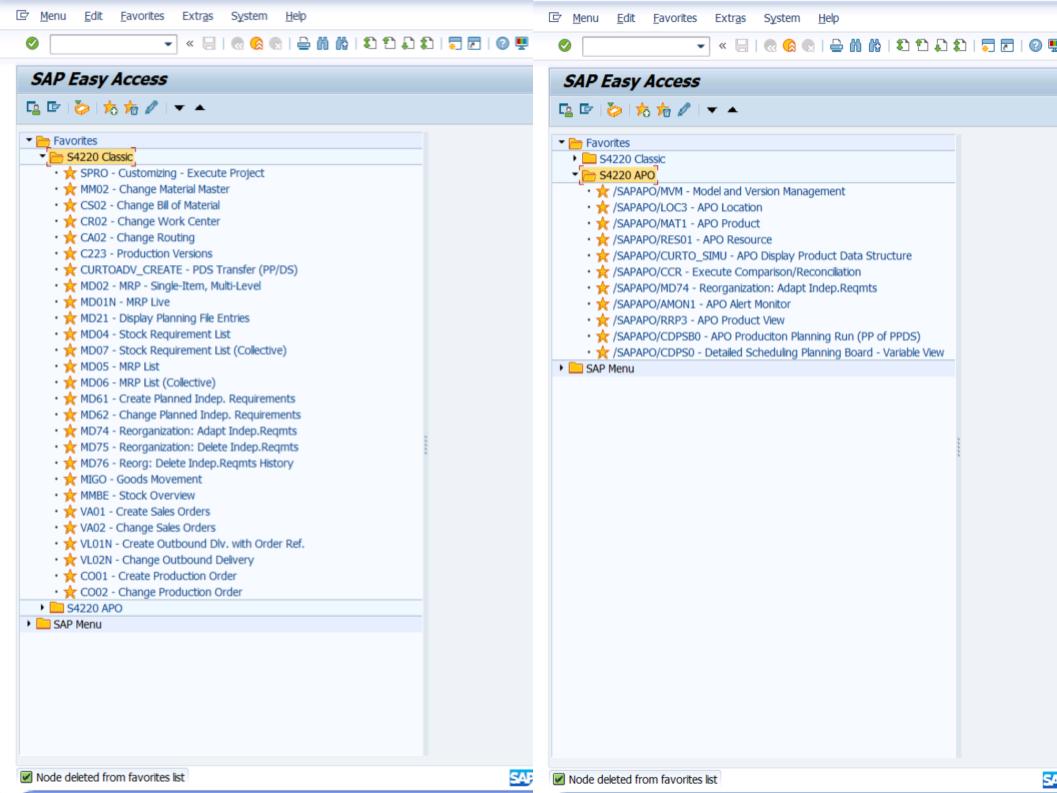Open the command field dropdown arrow in the right window
The height and width of the screenshot is (793, 1057).
[700, 47]
